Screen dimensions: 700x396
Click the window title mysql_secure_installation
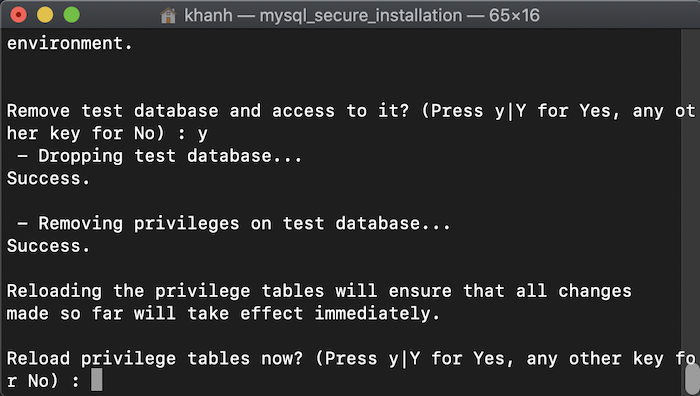tap(361, 16)
